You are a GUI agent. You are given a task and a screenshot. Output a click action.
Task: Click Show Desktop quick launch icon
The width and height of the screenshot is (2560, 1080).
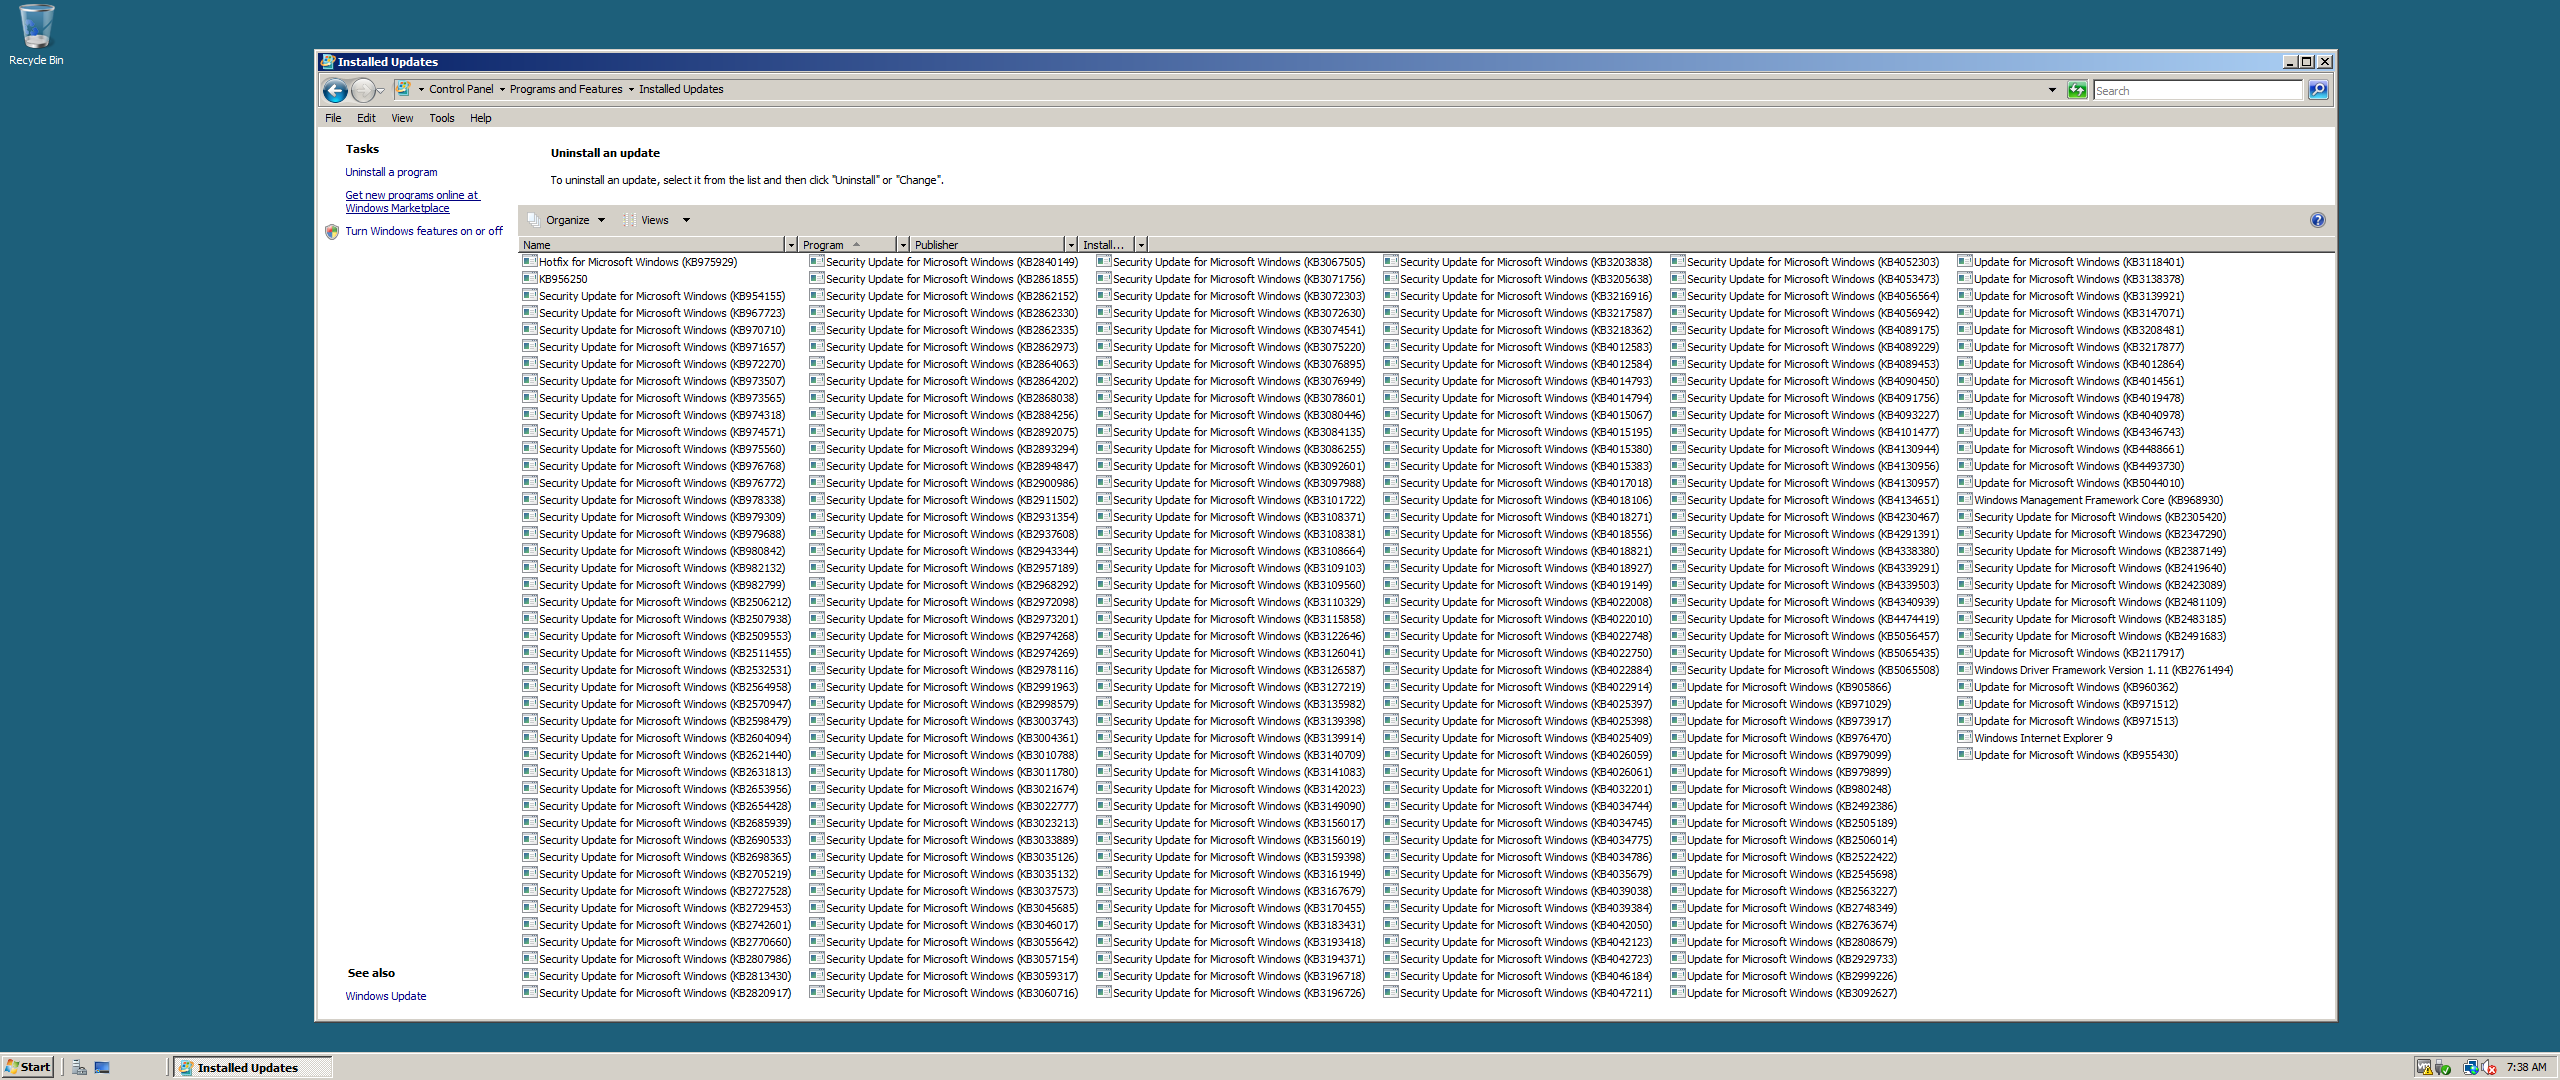pos(102,1067)
